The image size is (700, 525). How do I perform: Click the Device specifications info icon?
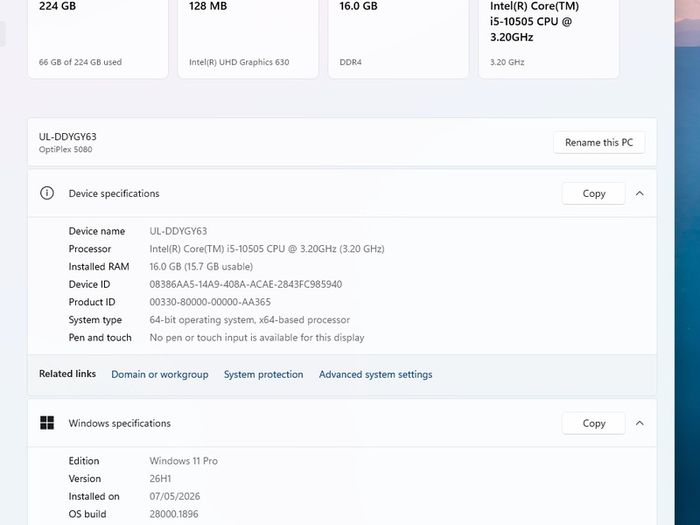(47, 193)
